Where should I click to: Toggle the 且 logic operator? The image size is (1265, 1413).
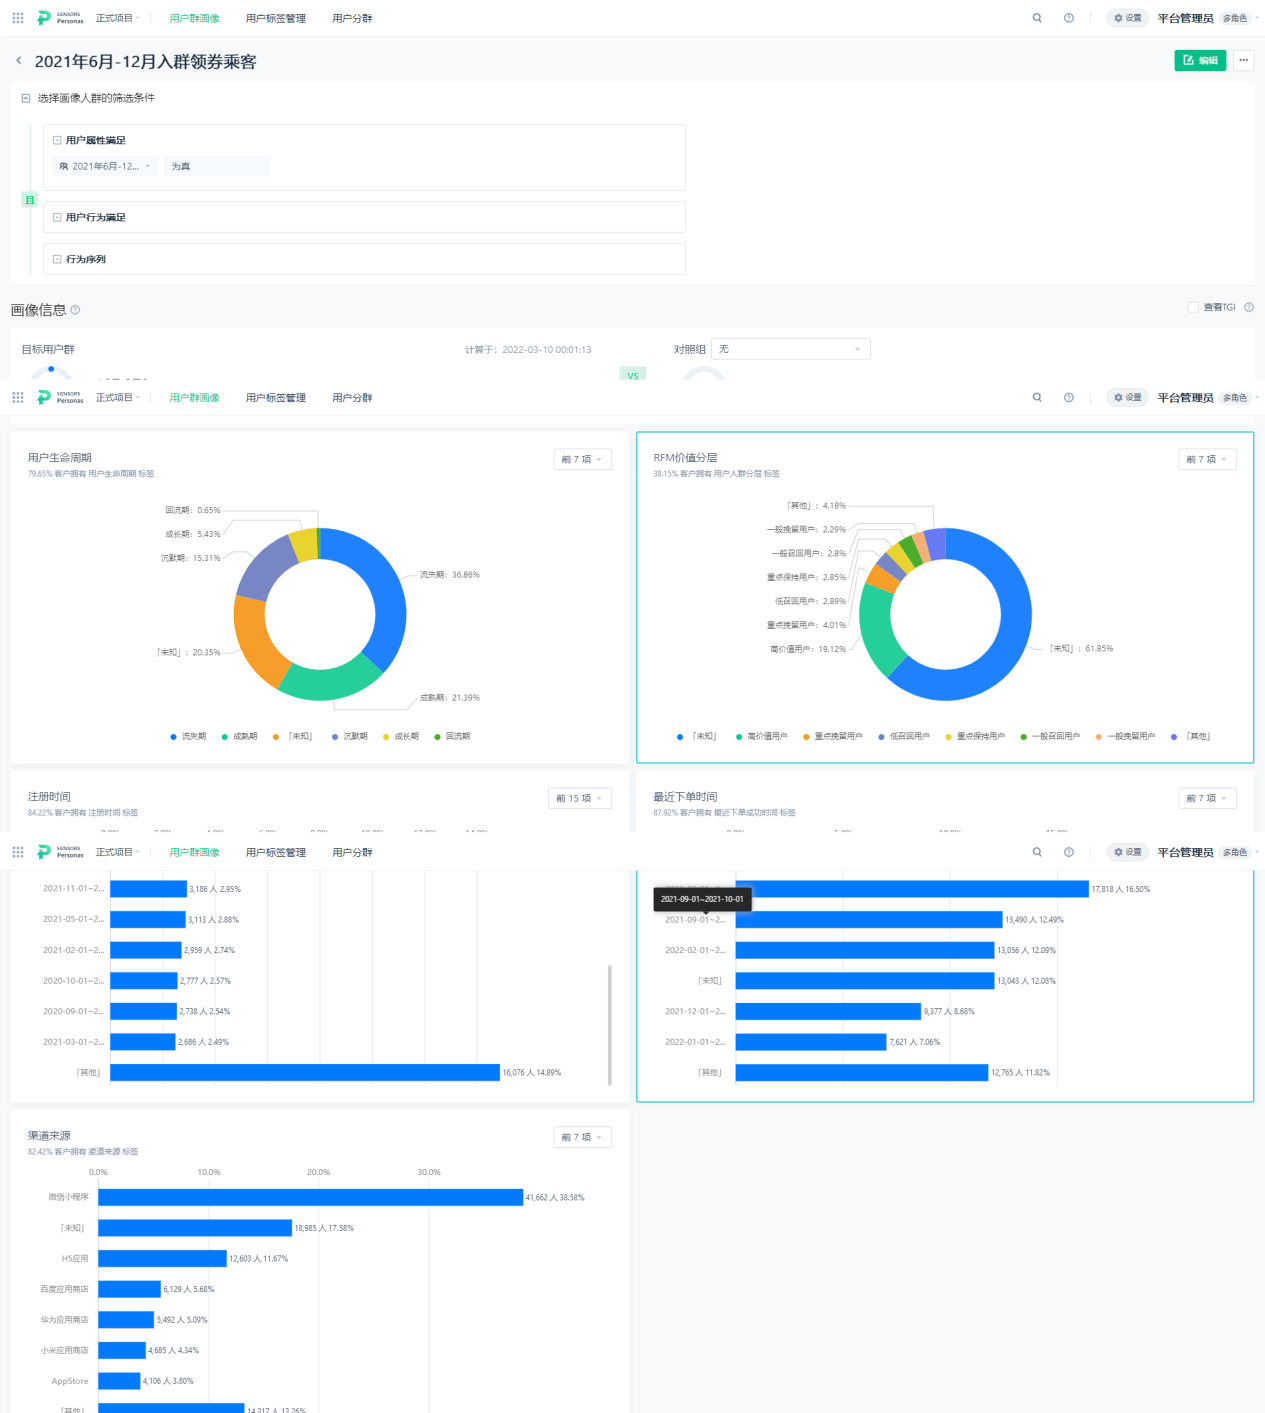30,200
